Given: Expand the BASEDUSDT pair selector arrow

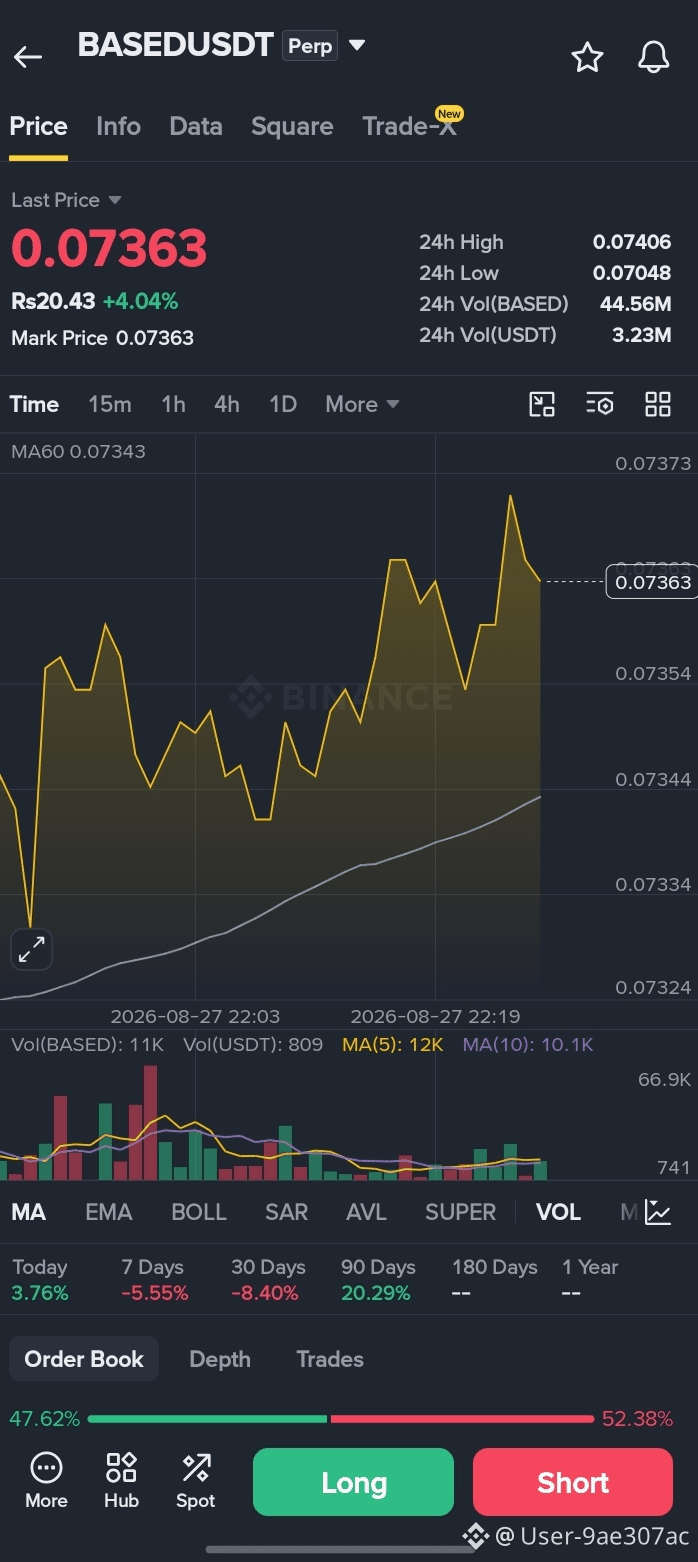Looking at the screenshot, I should tap(357, 45).
